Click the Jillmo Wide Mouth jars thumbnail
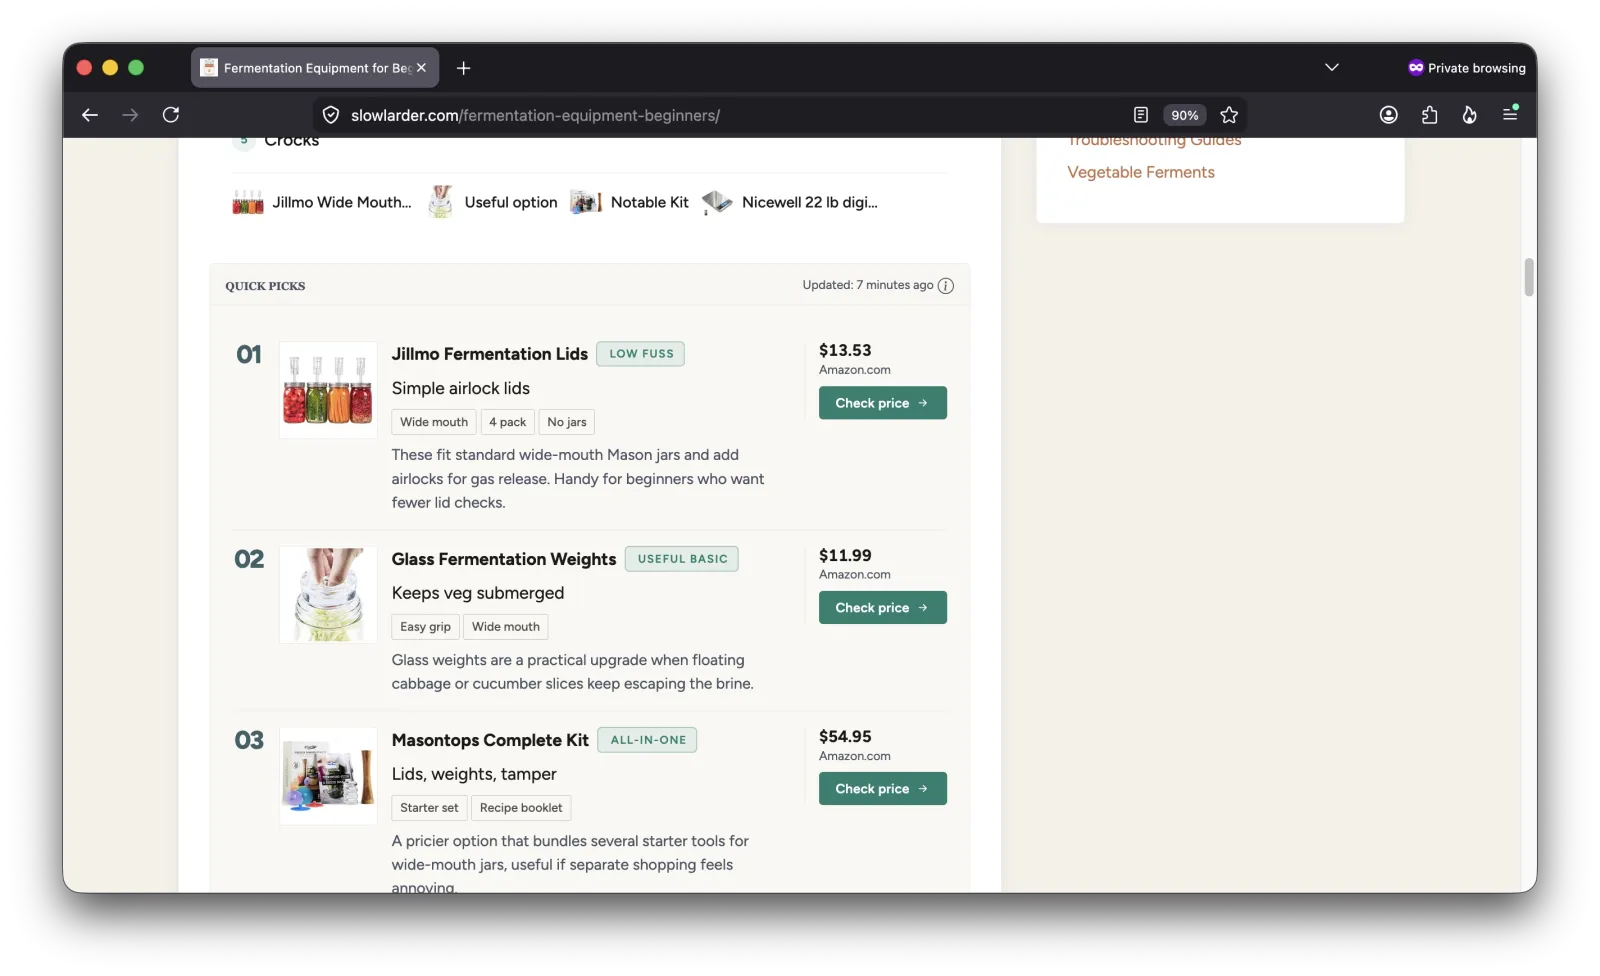The width and height of the screenshot is (1600, 976). [x=248, y=202]
